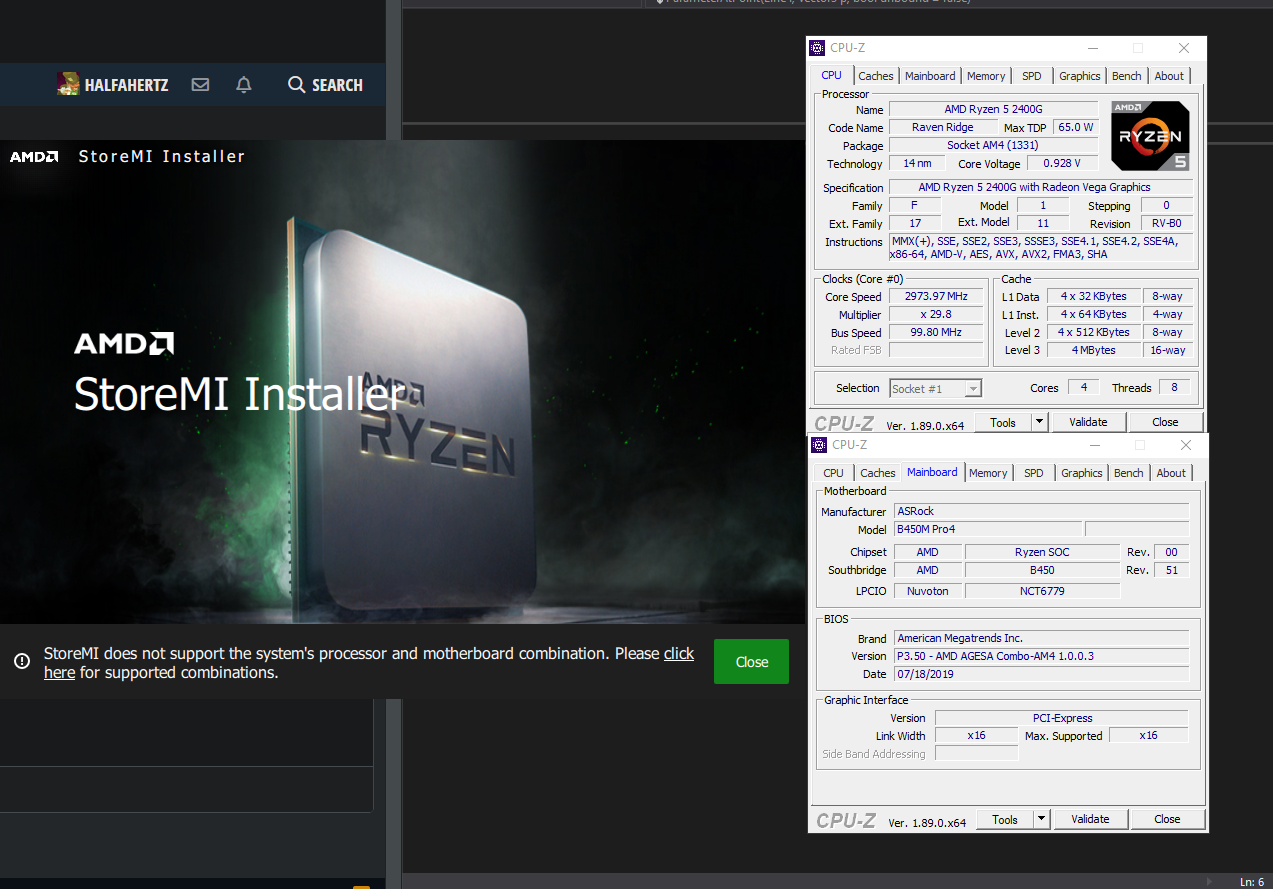Open the Graphics tab in the upper CPU-Z window
1273x889 pixels.
(x=1080, y=76)
